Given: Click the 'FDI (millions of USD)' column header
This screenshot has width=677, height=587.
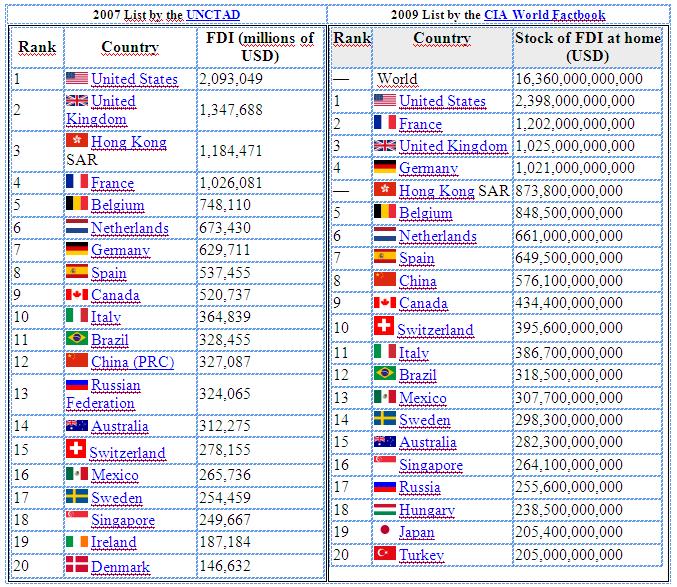Looking at the screenshot, I should click(261, 47).
